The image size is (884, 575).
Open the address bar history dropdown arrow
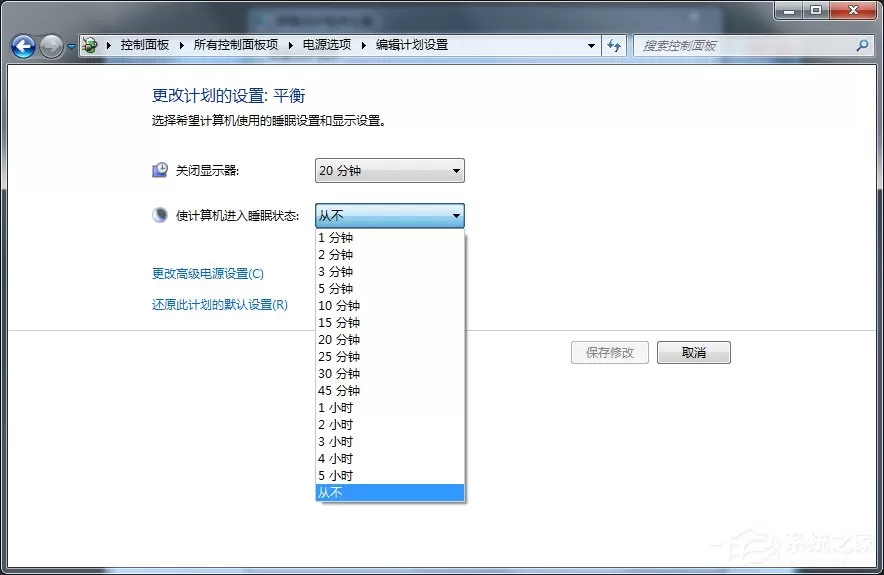pyautogui.click(x=591, y=46)
